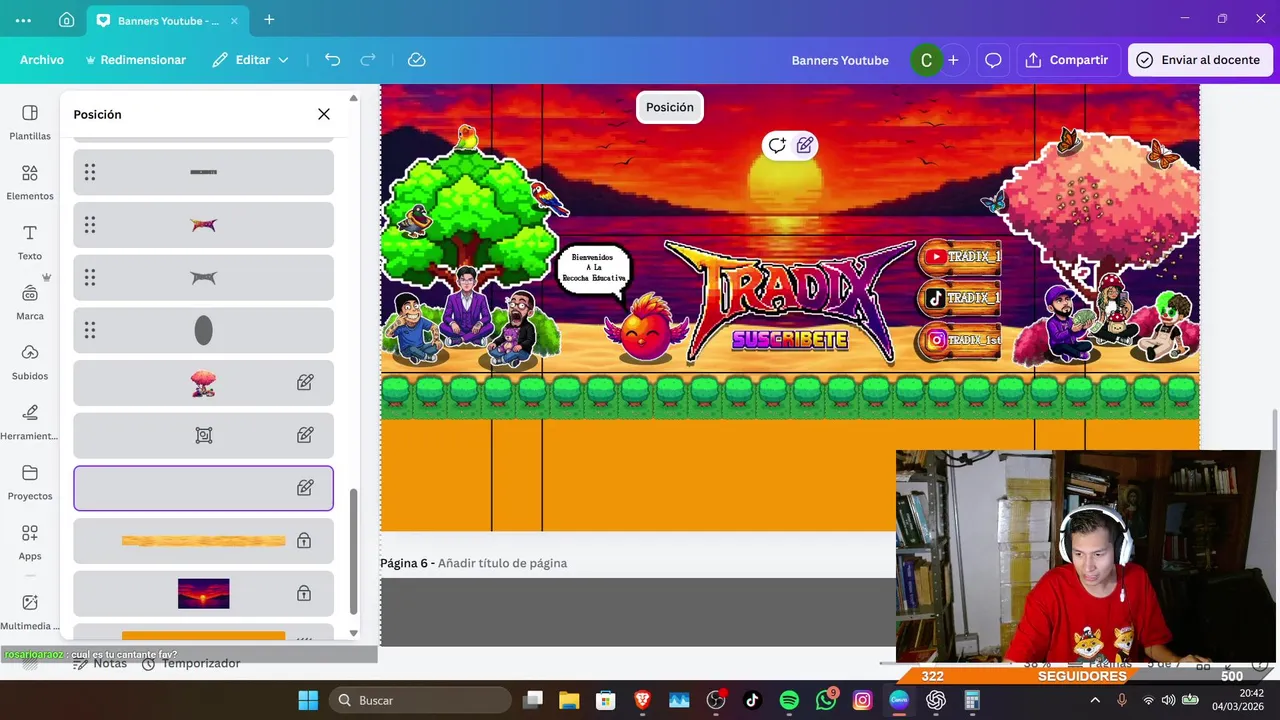Open the Marca brand panel

(x=30, y=302)
